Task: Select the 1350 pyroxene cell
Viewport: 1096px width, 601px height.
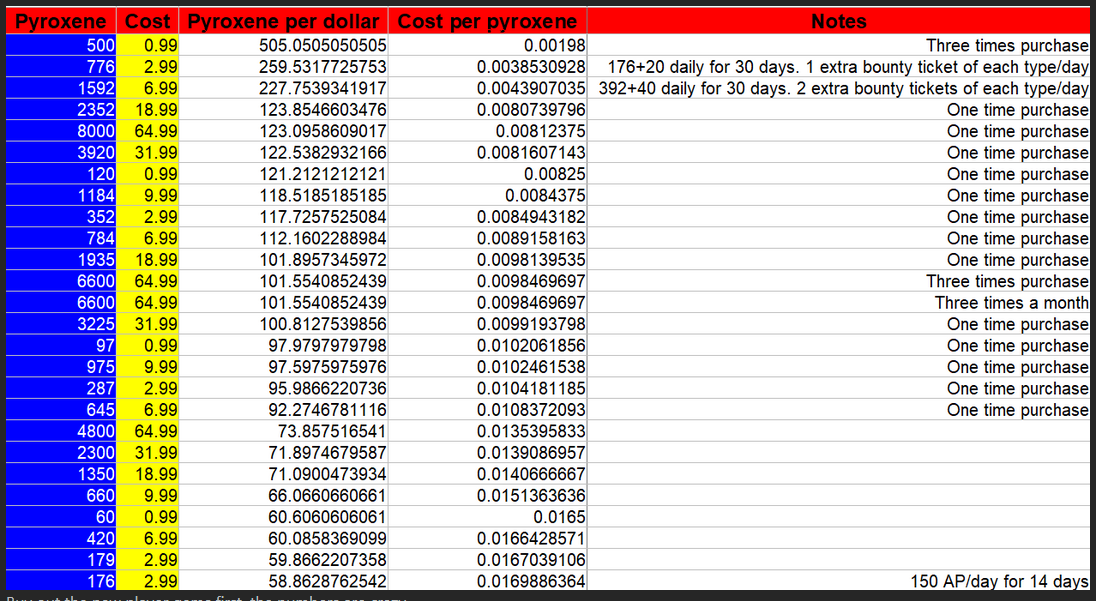Action: click(x=61, y=474)
